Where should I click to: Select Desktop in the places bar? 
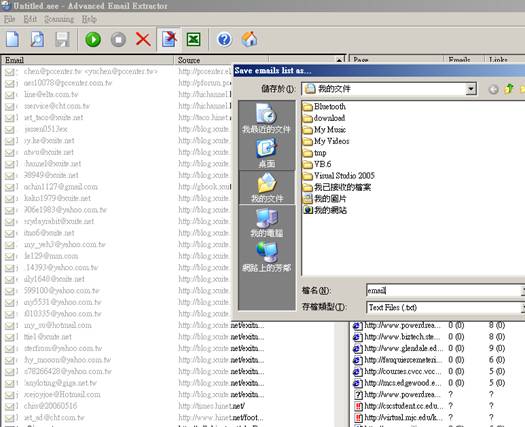(x=267, y=153)
